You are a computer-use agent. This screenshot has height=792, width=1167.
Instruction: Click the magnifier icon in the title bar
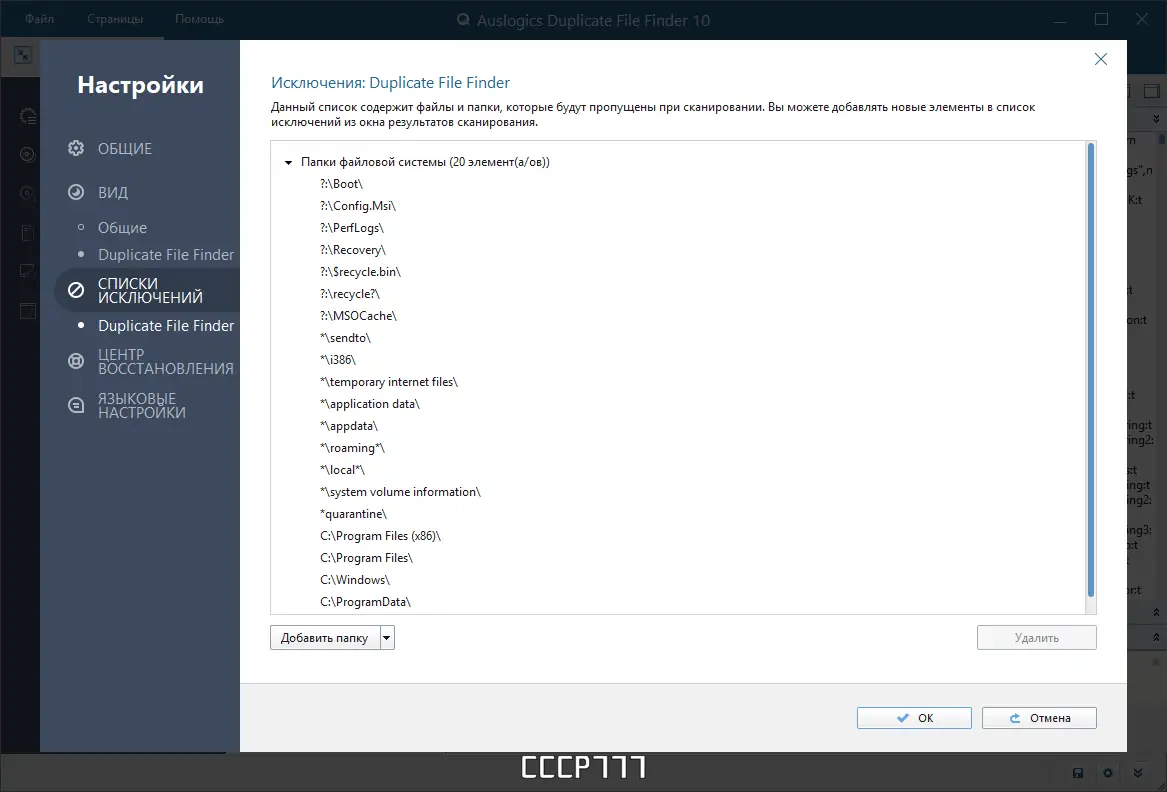(462, 19)
